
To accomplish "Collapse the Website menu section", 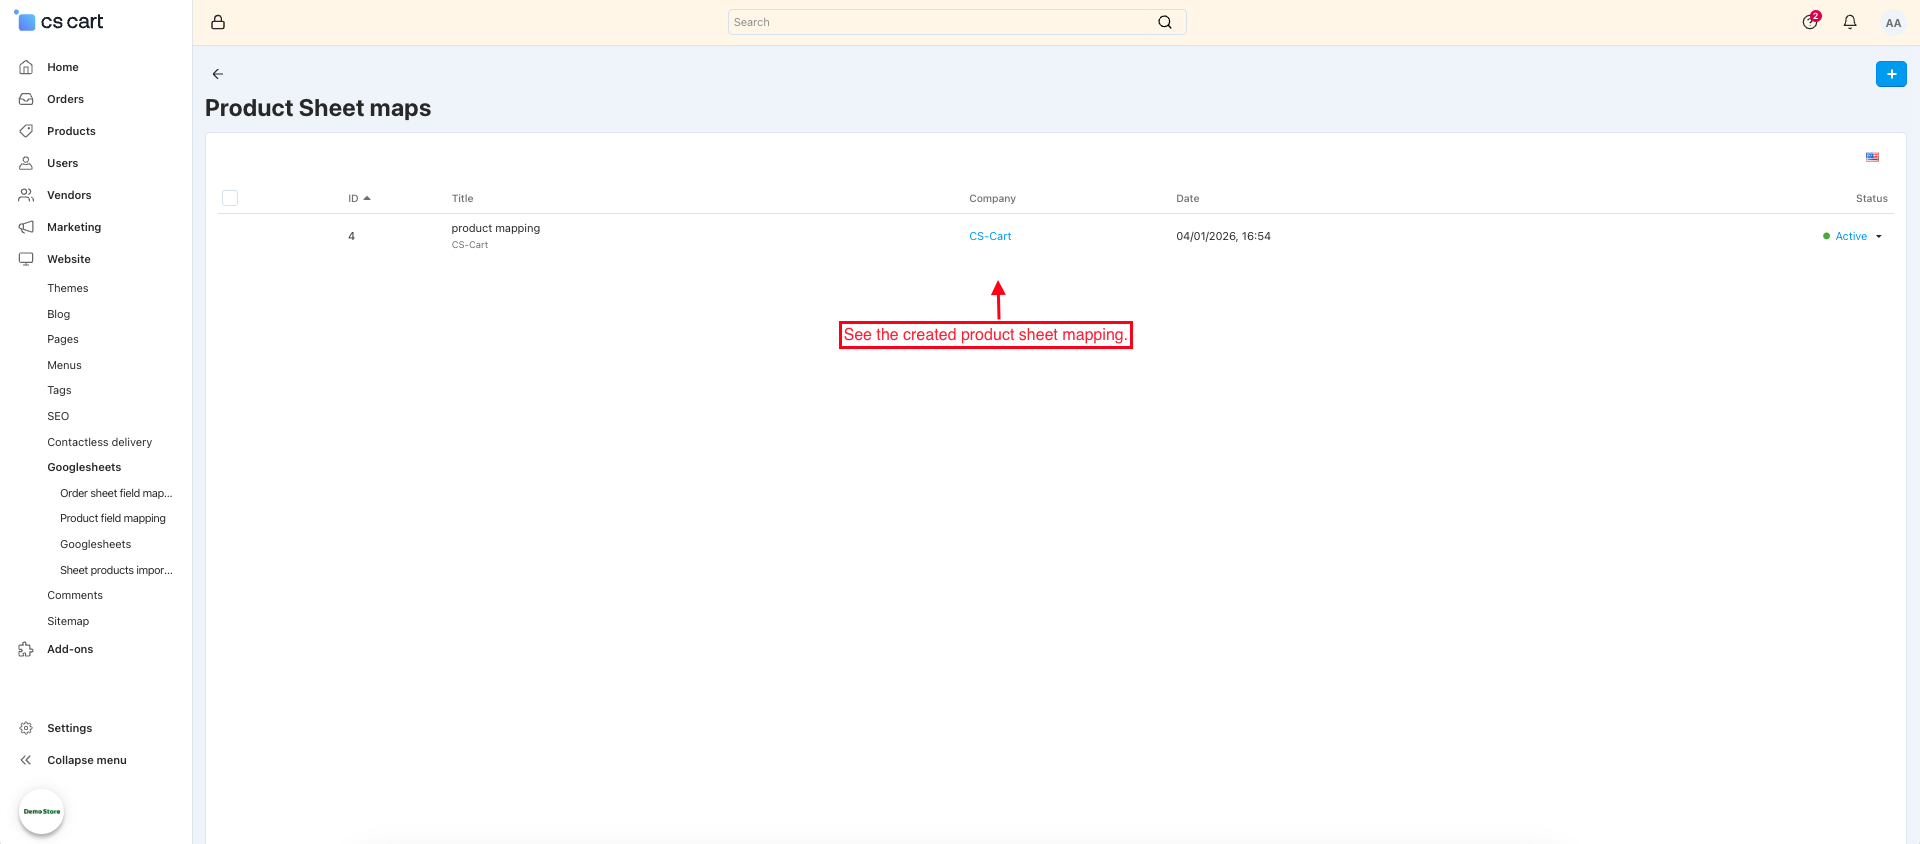I will coord(69,259).
